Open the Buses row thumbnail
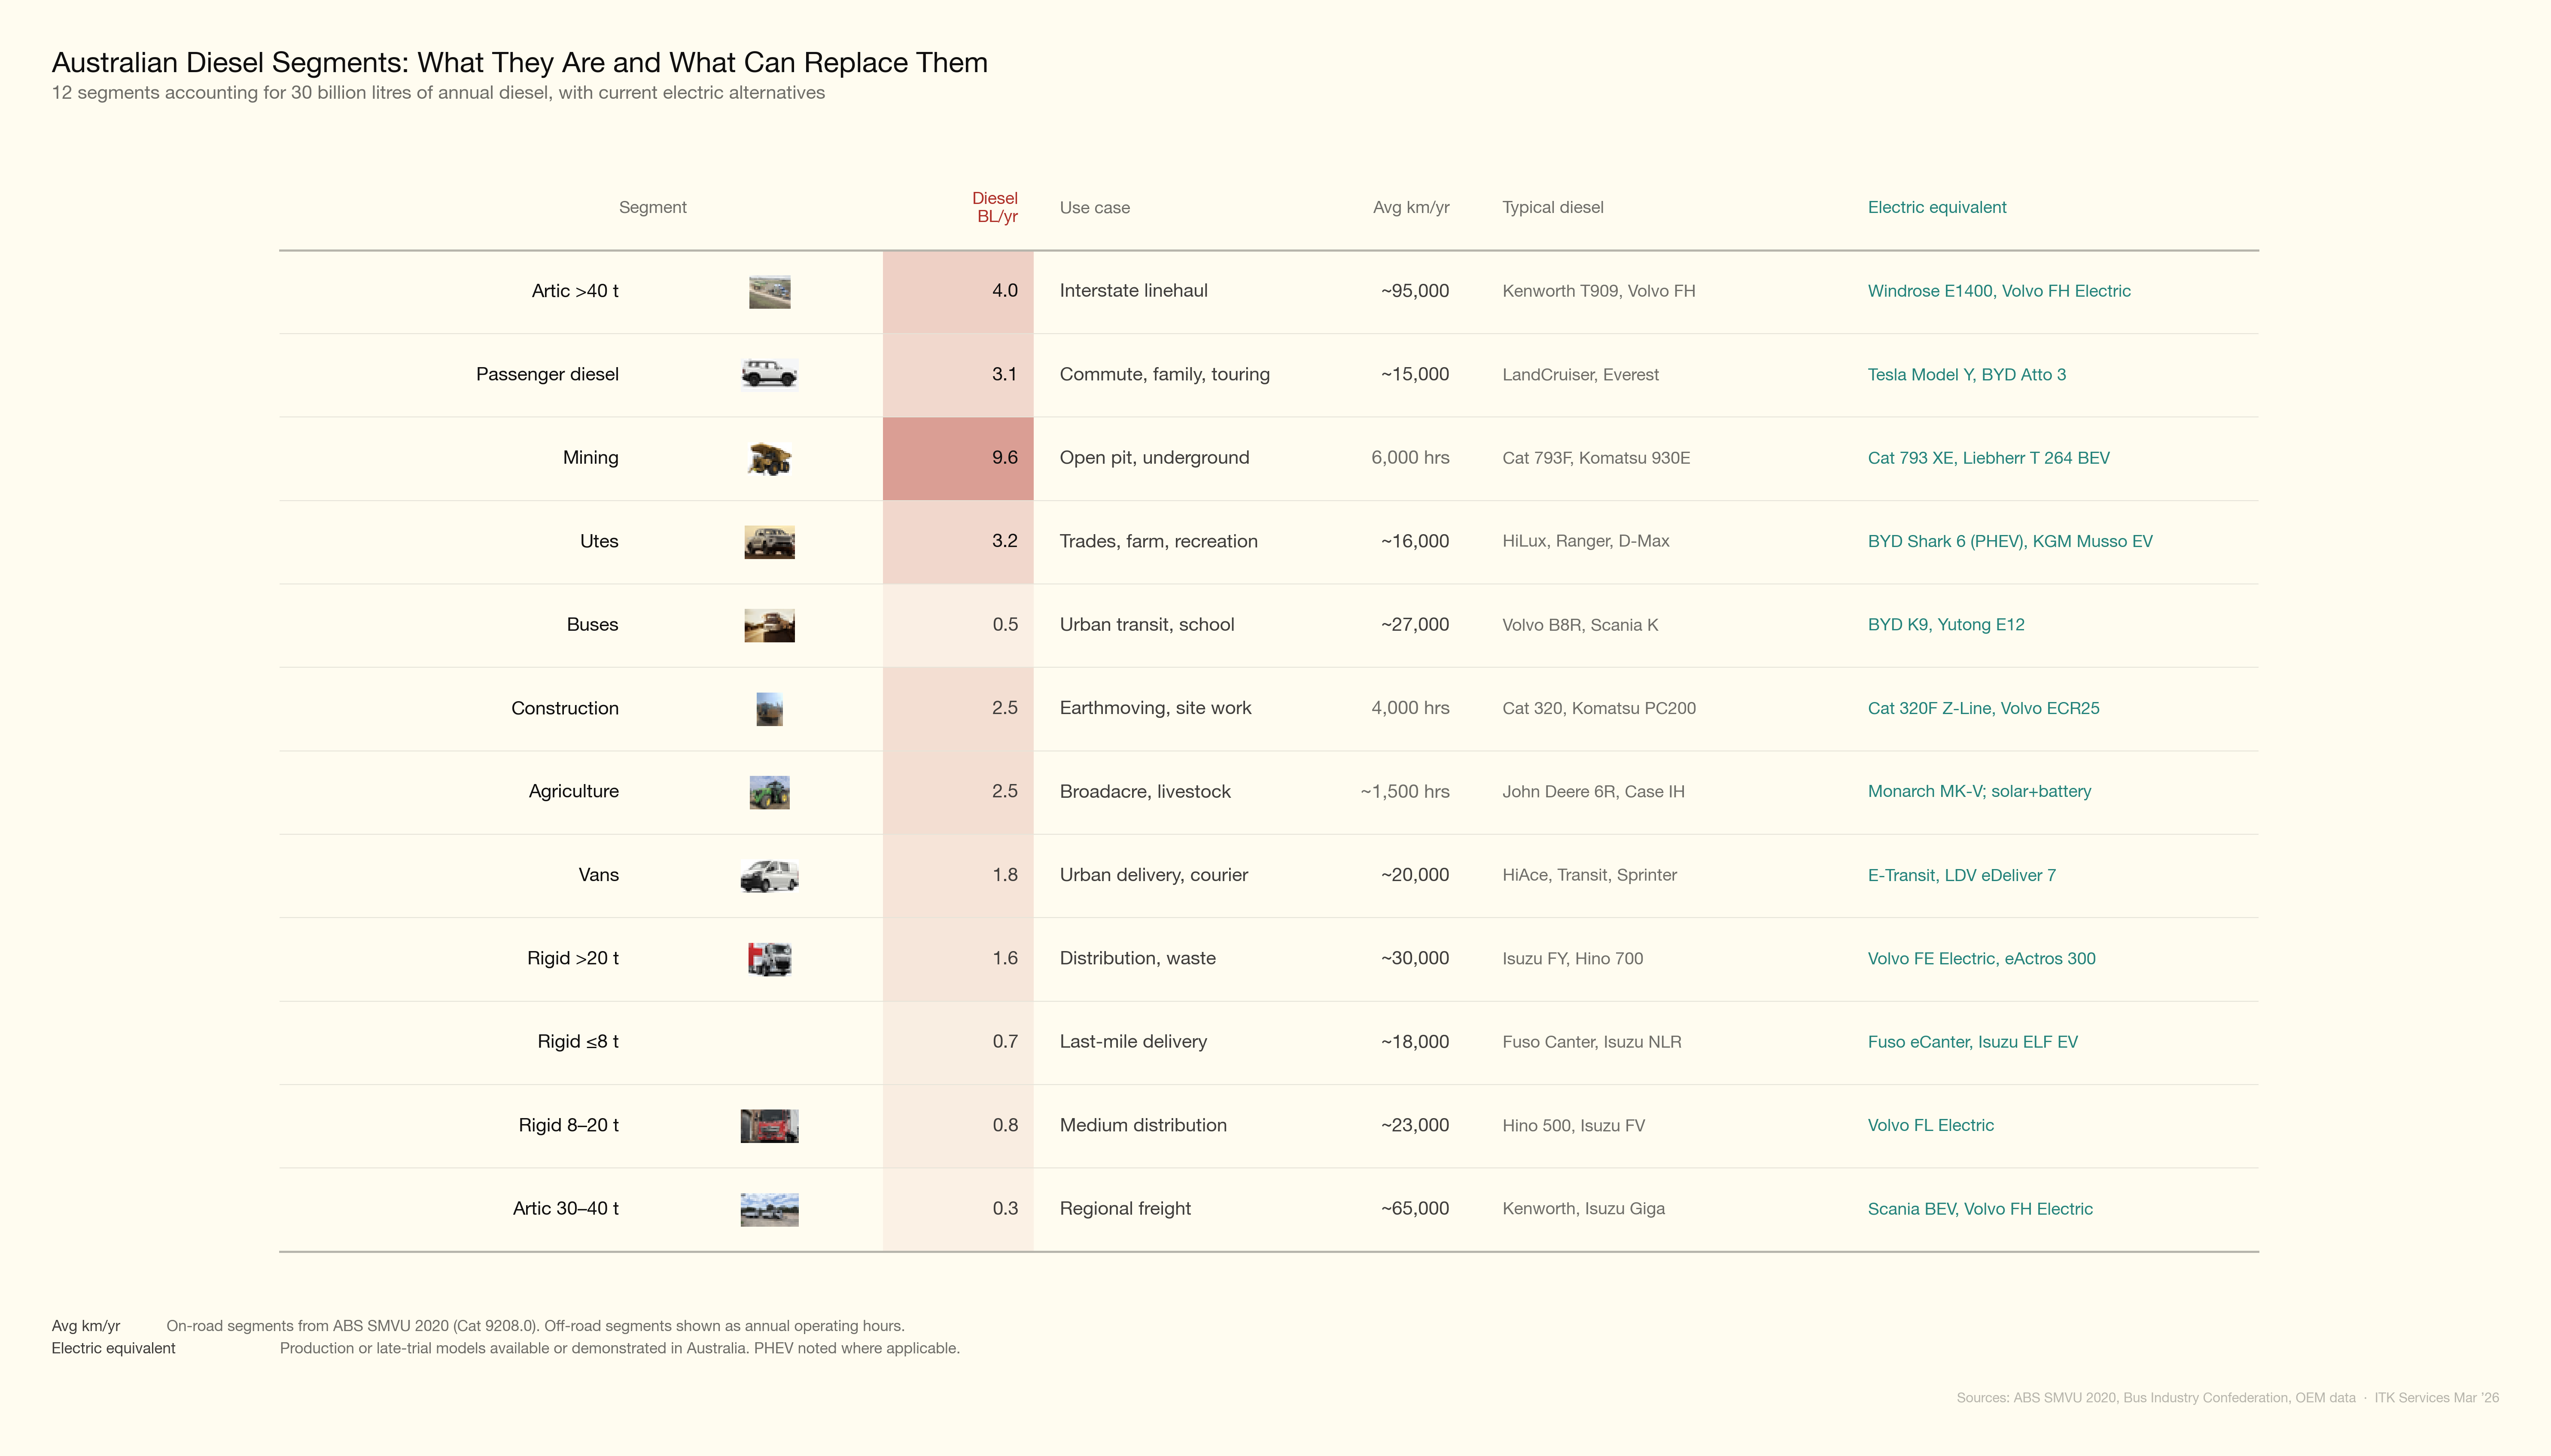This screenshot has height=1456, width=2551. pyautogui.click(x=769, y=625)
